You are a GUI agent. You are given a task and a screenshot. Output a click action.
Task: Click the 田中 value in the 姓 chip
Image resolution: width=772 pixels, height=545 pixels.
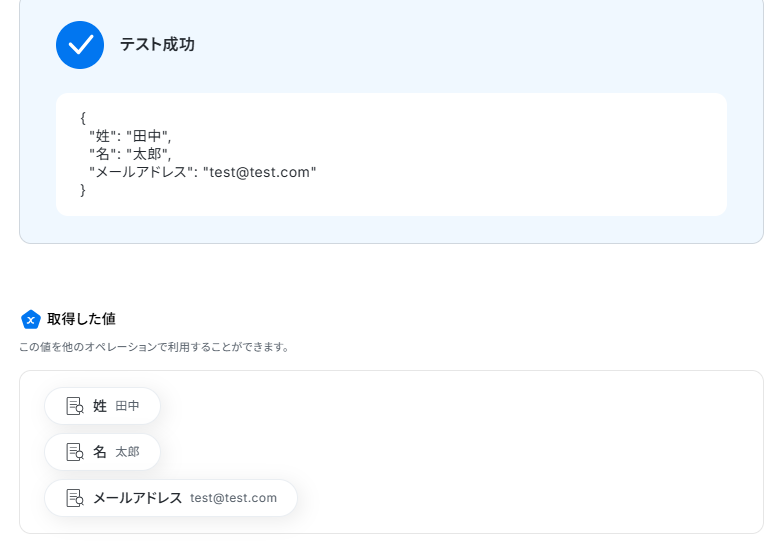128,406
